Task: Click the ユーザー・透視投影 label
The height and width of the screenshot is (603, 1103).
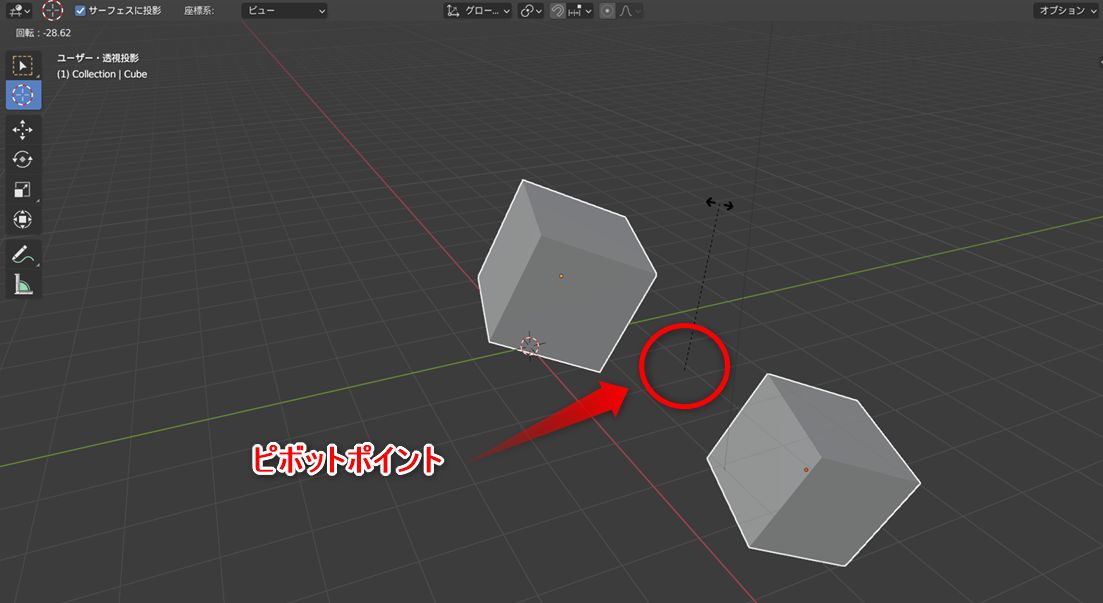Action: [98, 58]
